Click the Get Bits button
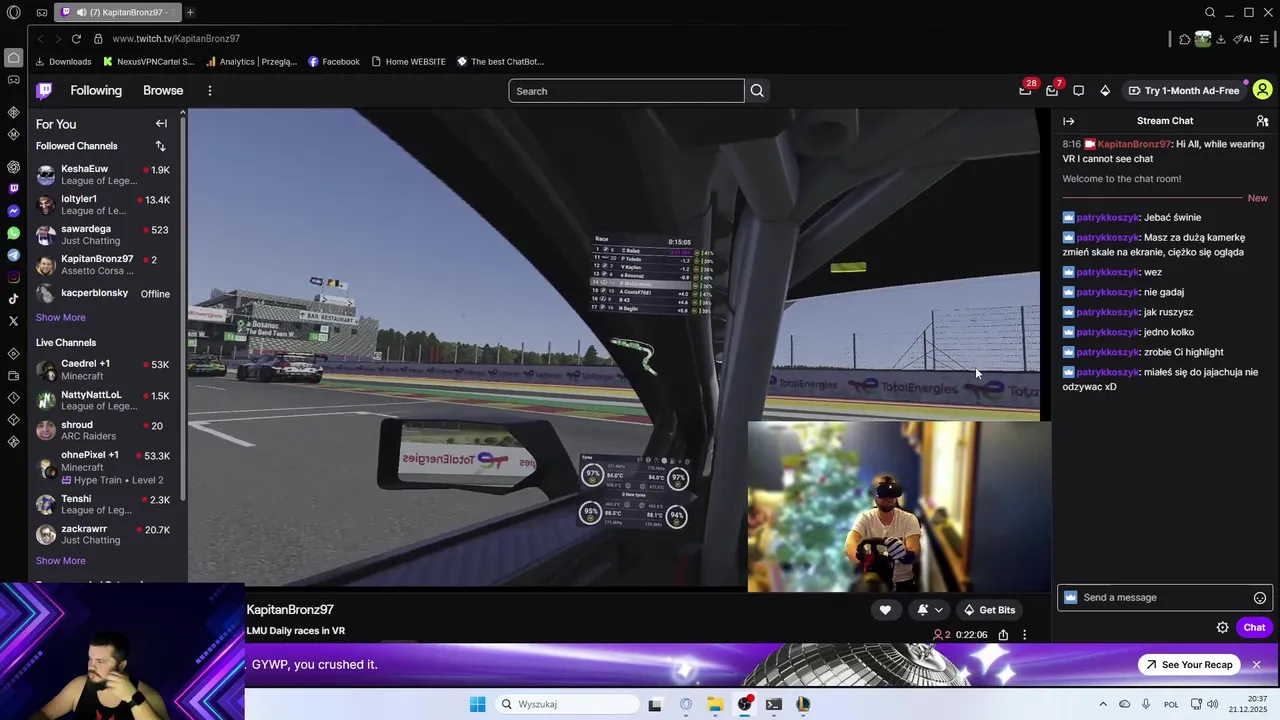This screenshot has width=1280, height=720. tap(988, 610)
